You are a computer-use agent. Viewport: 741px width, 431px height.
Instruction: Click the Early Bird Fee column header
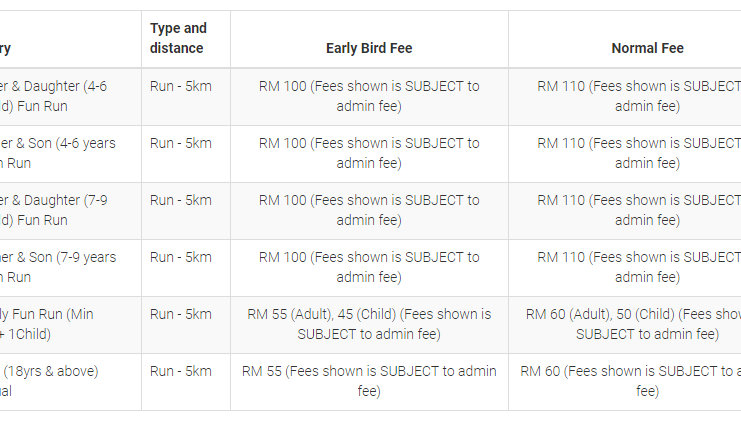click(x=369, y=48)
